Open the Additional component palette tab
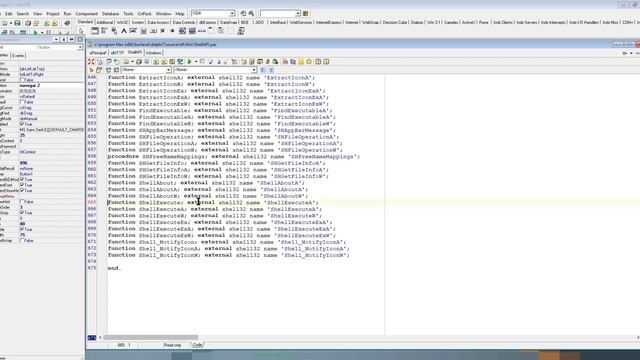The image size is (640, 360). pos(104,22)
